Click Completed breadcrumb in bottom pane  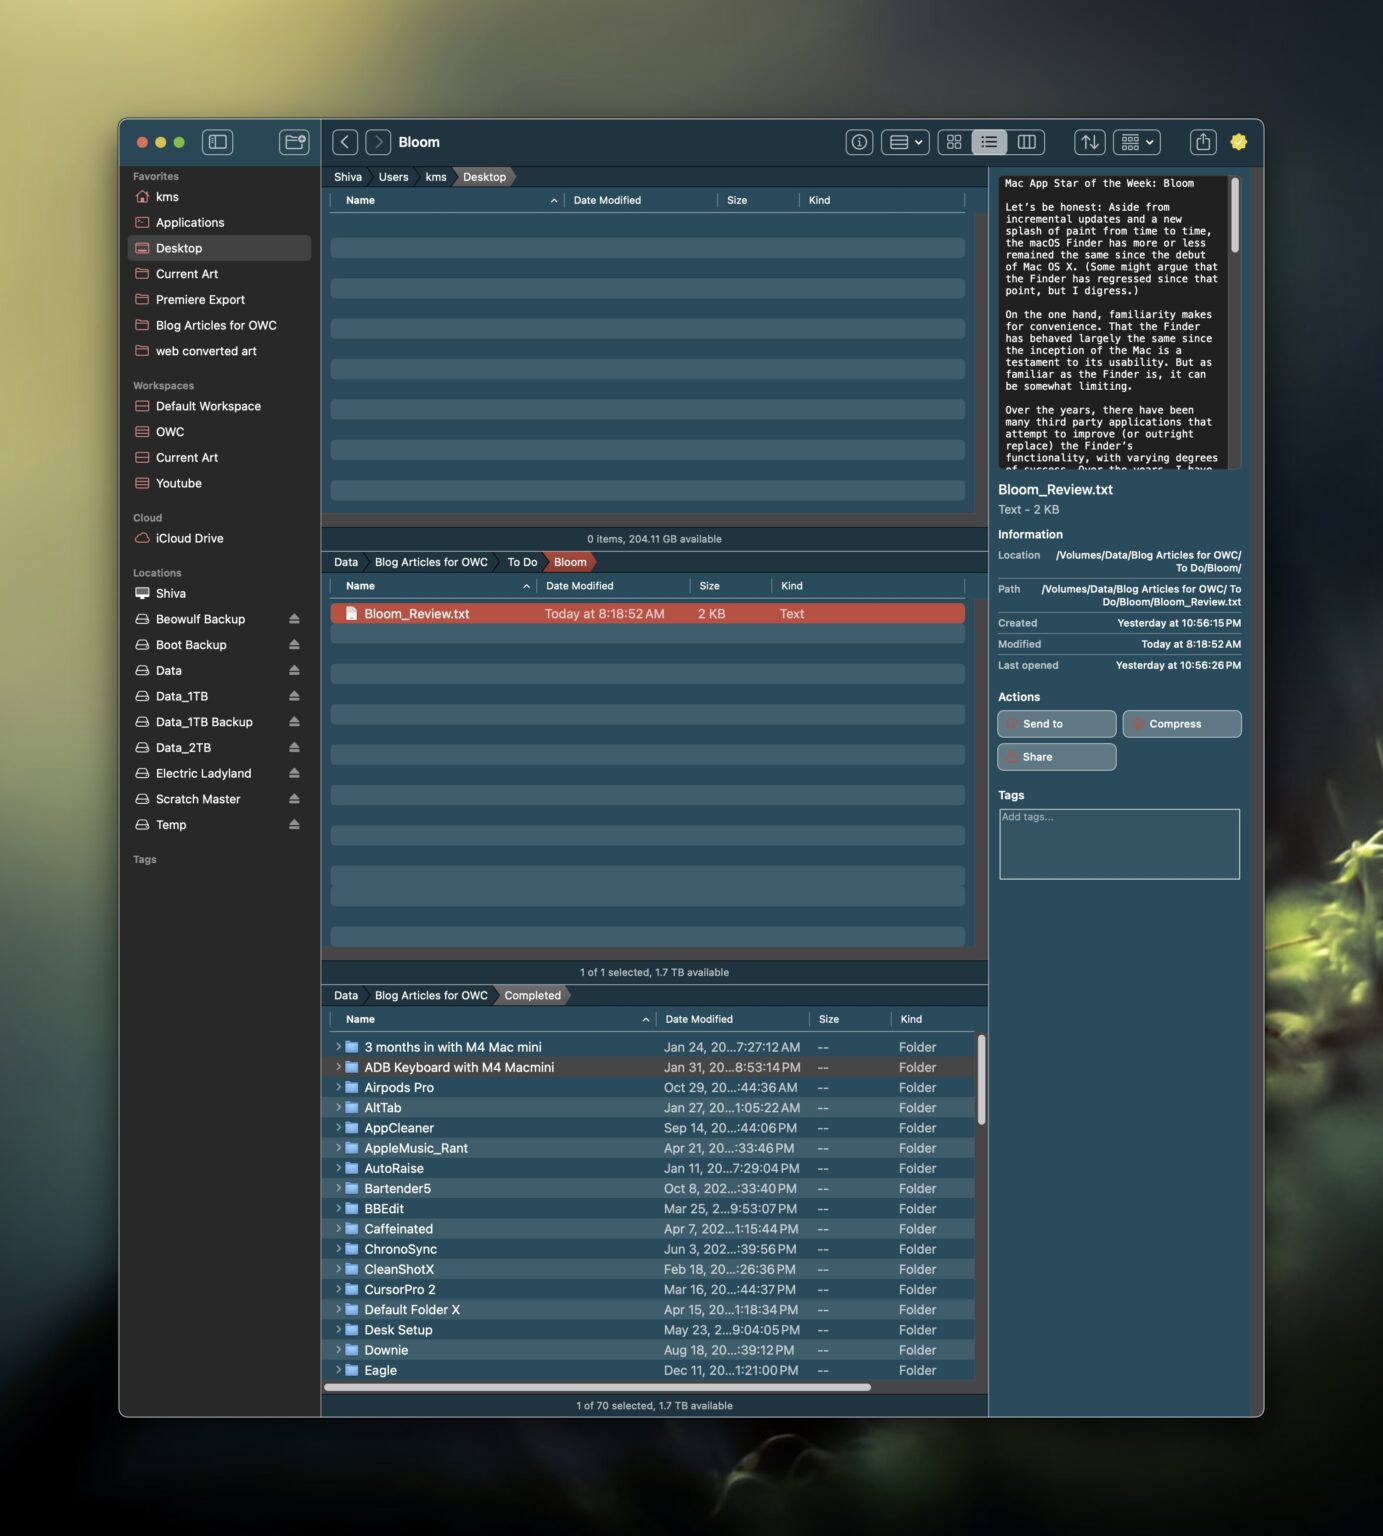click(532, 995)
